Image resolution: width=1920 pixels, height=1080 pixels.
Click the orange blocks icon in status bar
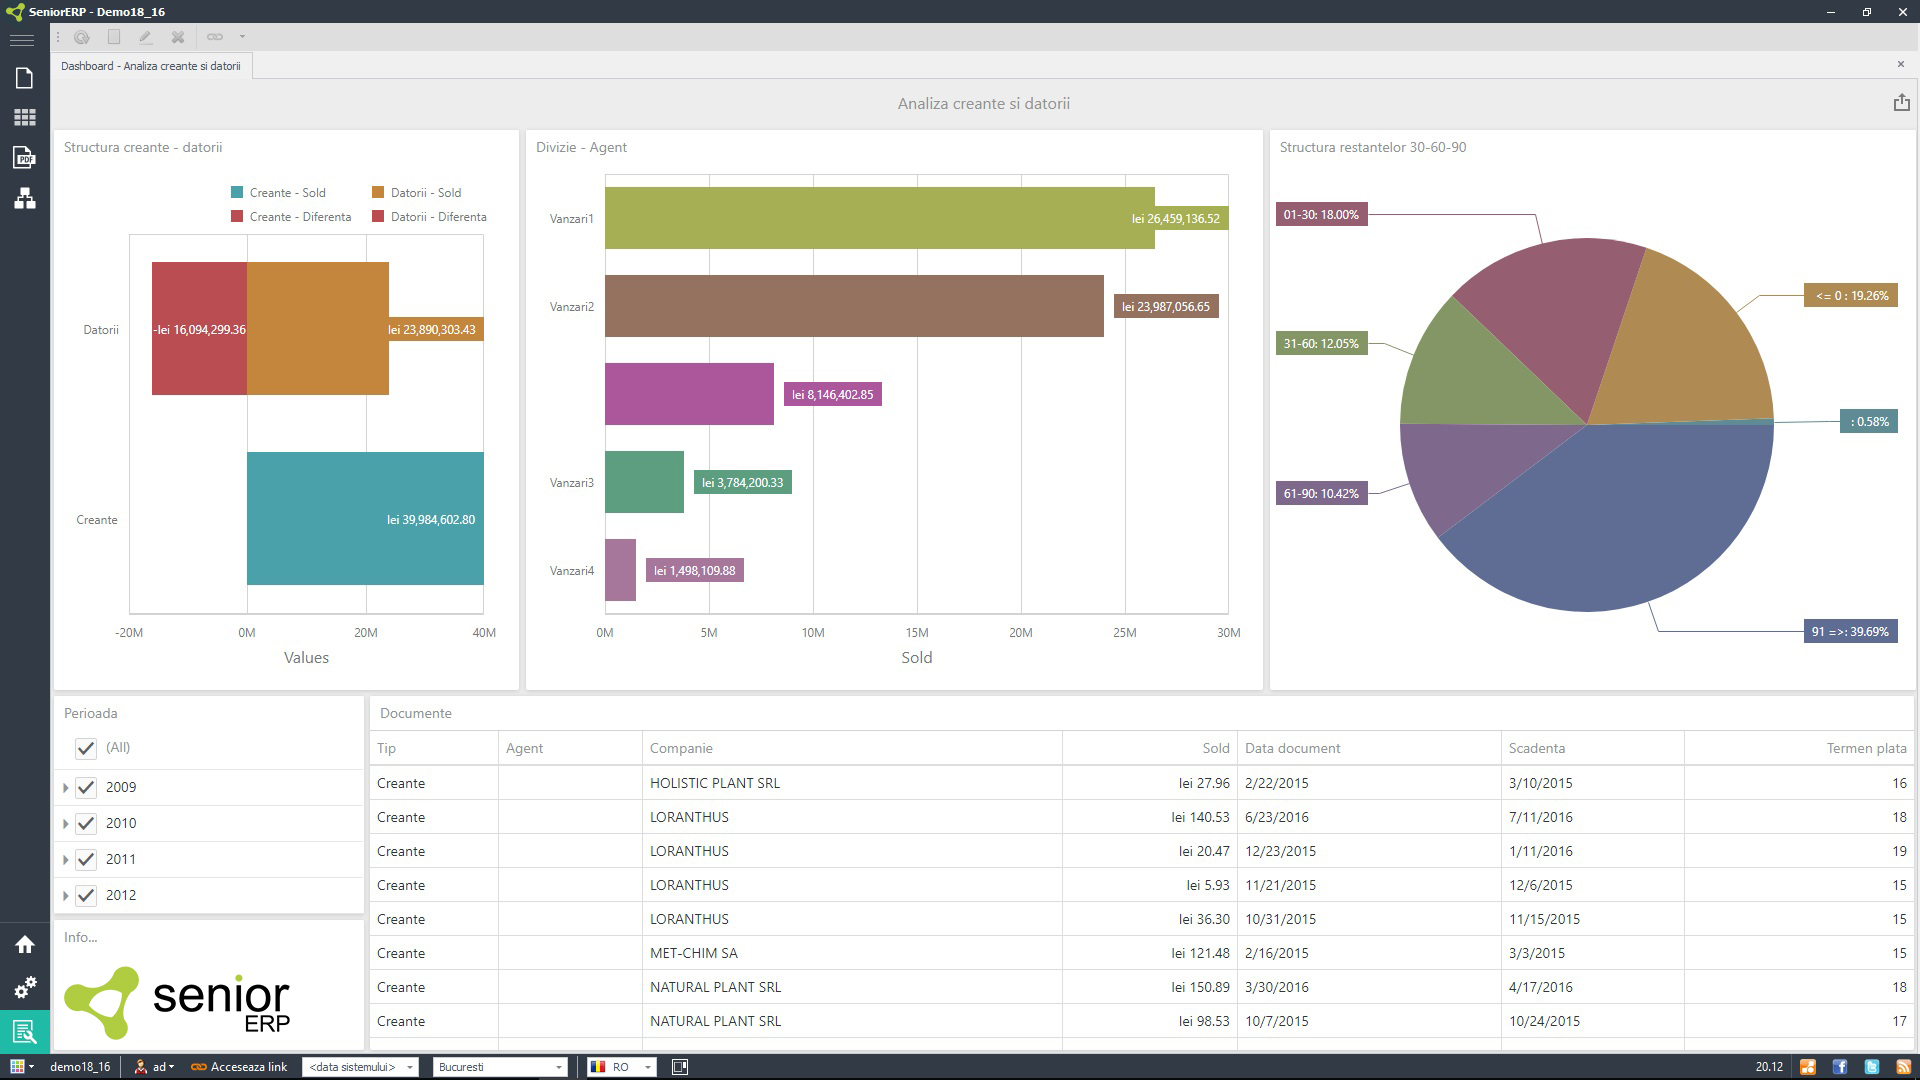1808,1067
